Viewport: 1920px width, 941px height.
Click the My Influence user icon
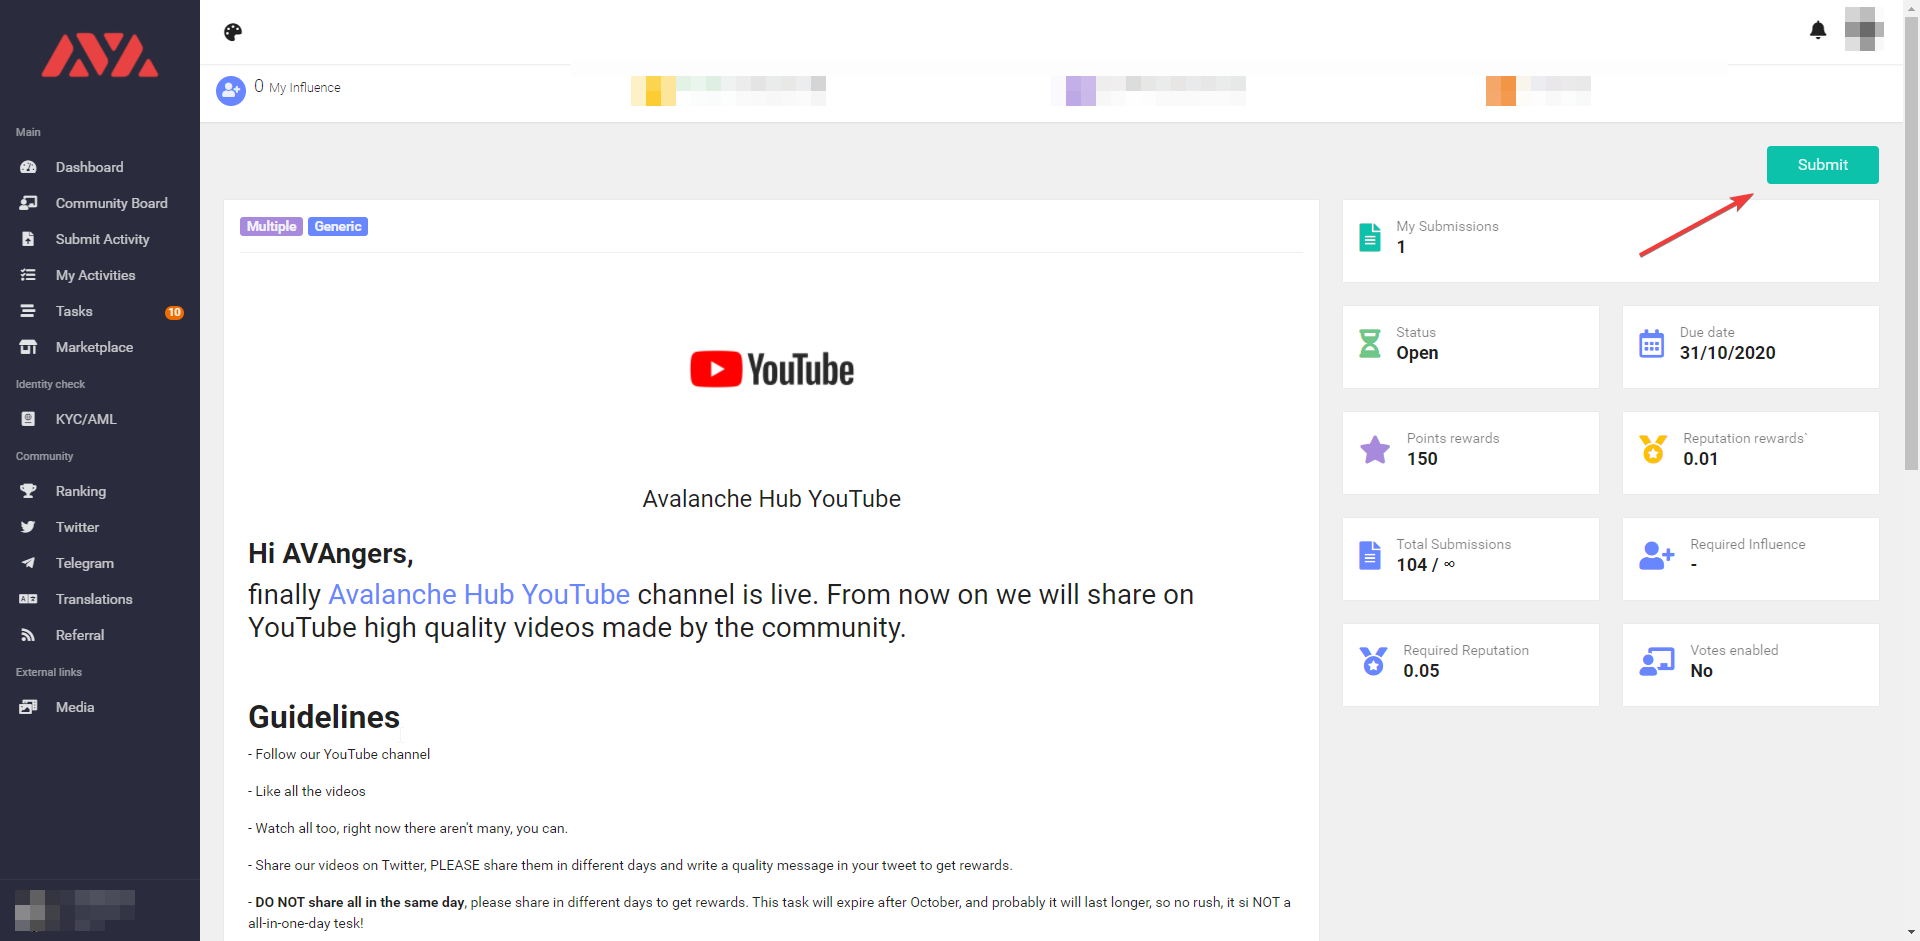[231, 90]
